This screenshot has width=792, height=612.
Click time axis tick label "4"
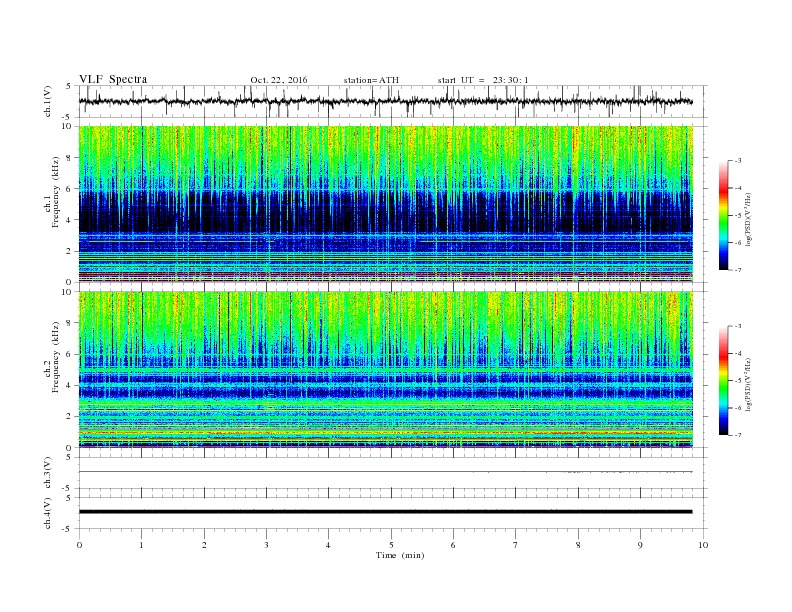pos(328,545)
